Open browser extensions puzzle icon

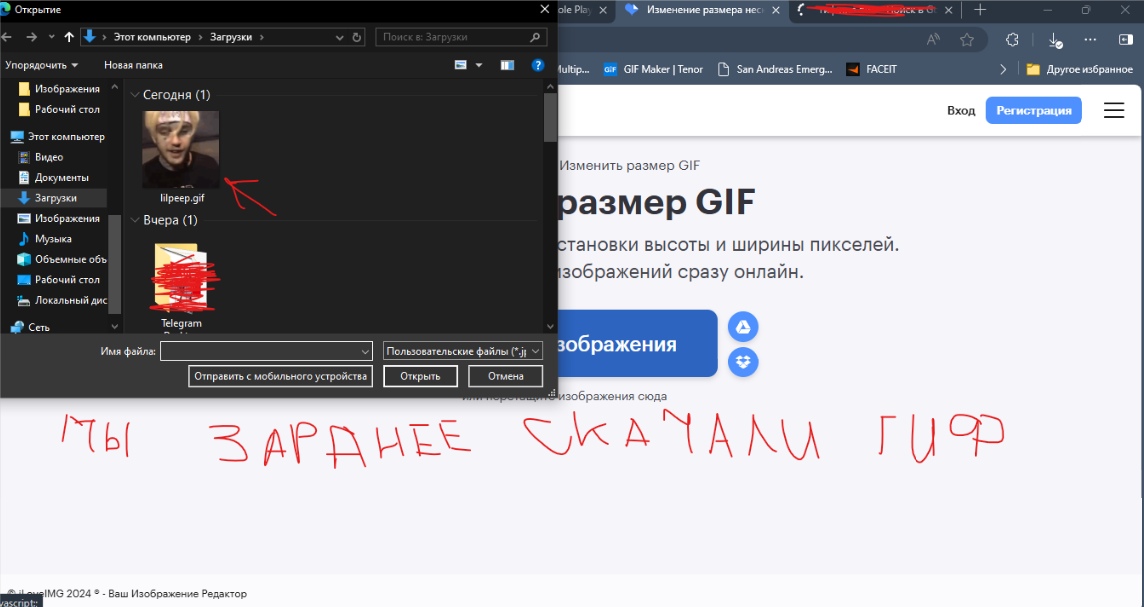click(x=1012, y=40)
